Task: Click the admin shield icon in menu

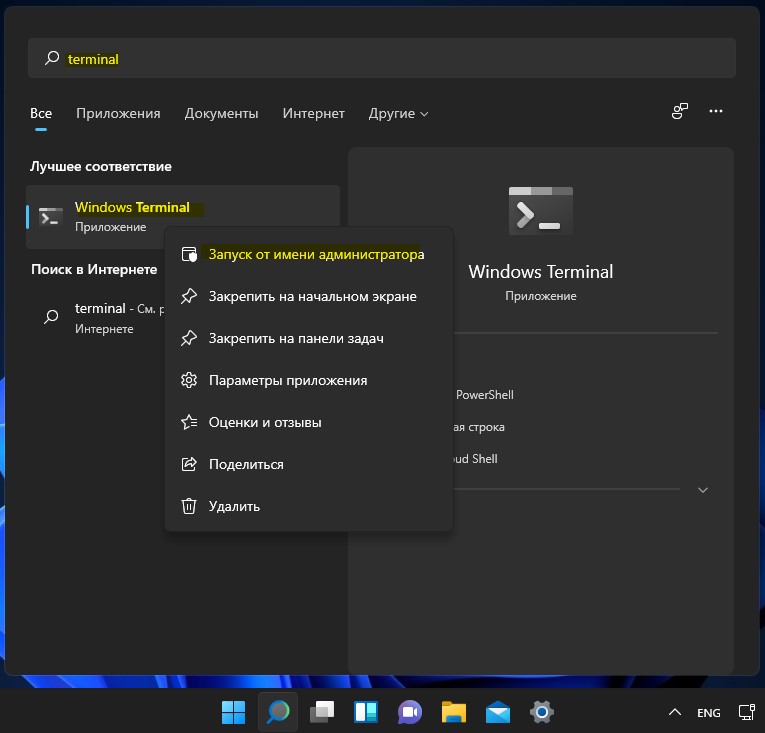Action: [x=189, y=254]
